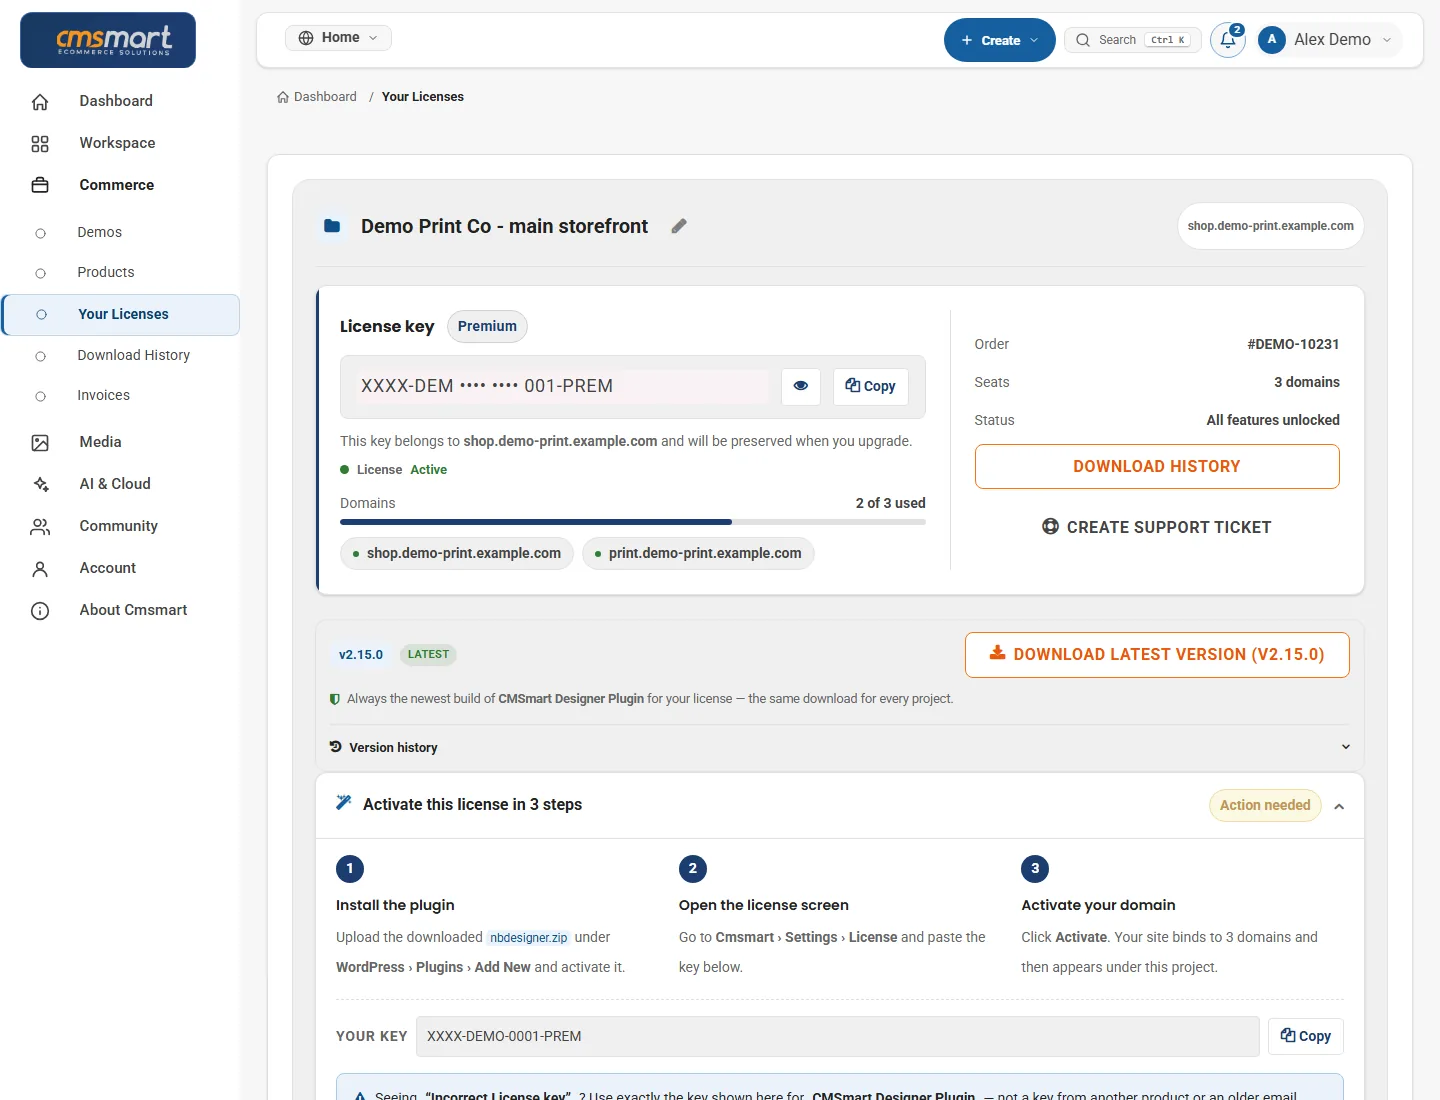
Task: Open the Media sidebar section
Action: (100, 442)
